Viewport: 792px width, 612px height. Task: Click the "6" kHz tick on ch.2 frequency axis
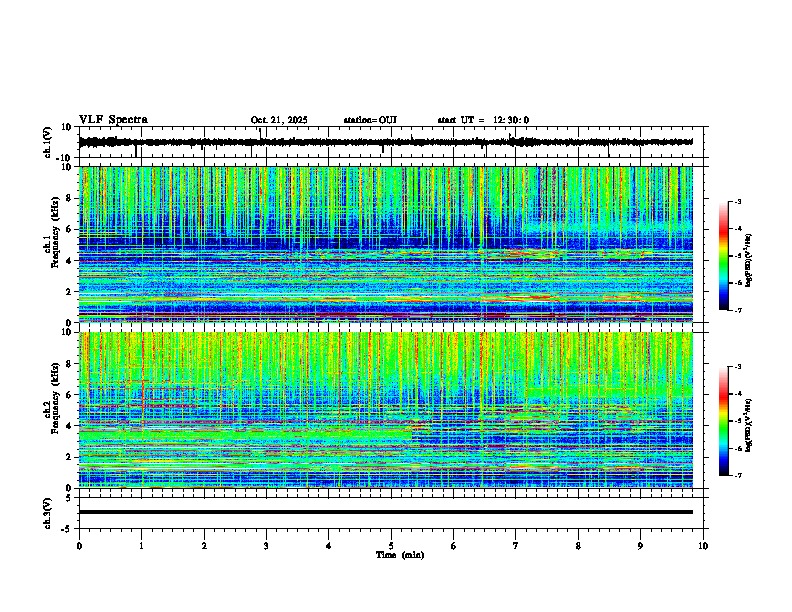(x=69, y=395)
